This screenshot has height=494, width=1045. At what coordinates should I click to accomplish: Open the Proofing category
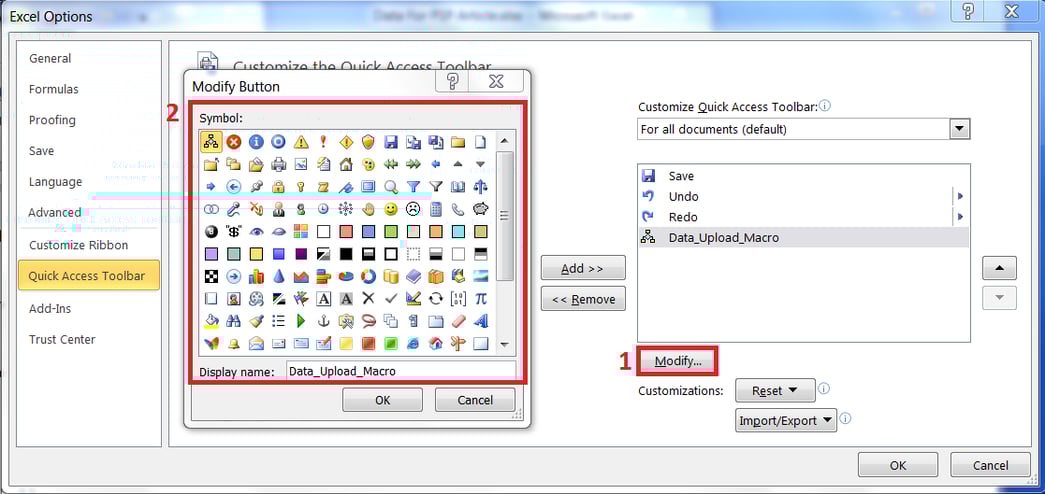[x=52, y=120]
